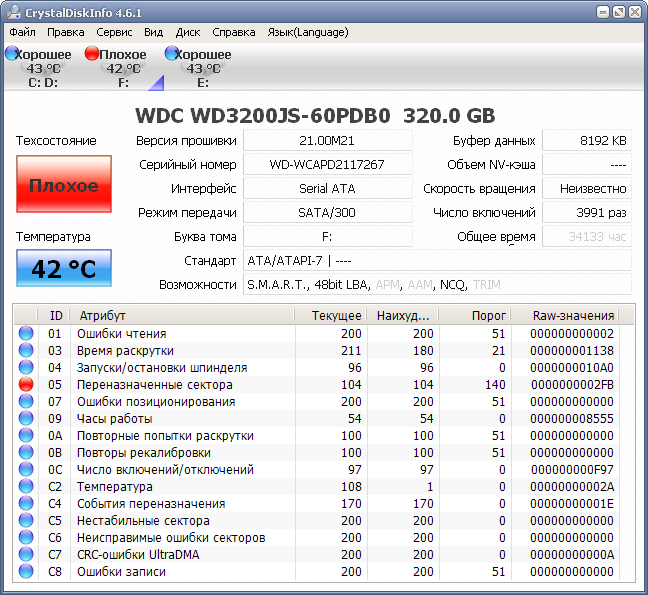The width and height of the screenshot is (648, 595).
Task: Click the blue status orb for disk C: D:
Action: [x=12, y=53]
